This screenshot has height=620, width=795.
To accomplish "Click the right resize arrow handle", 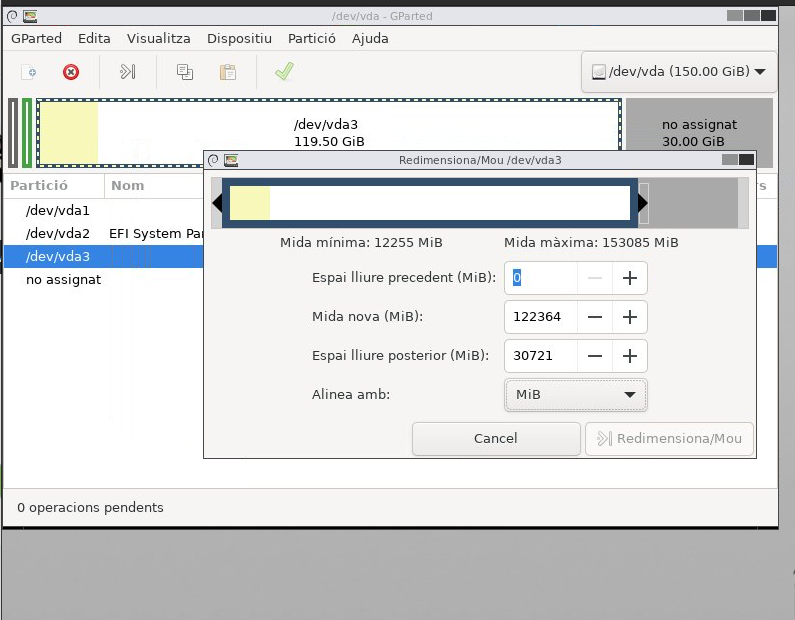I will [643, 203].
